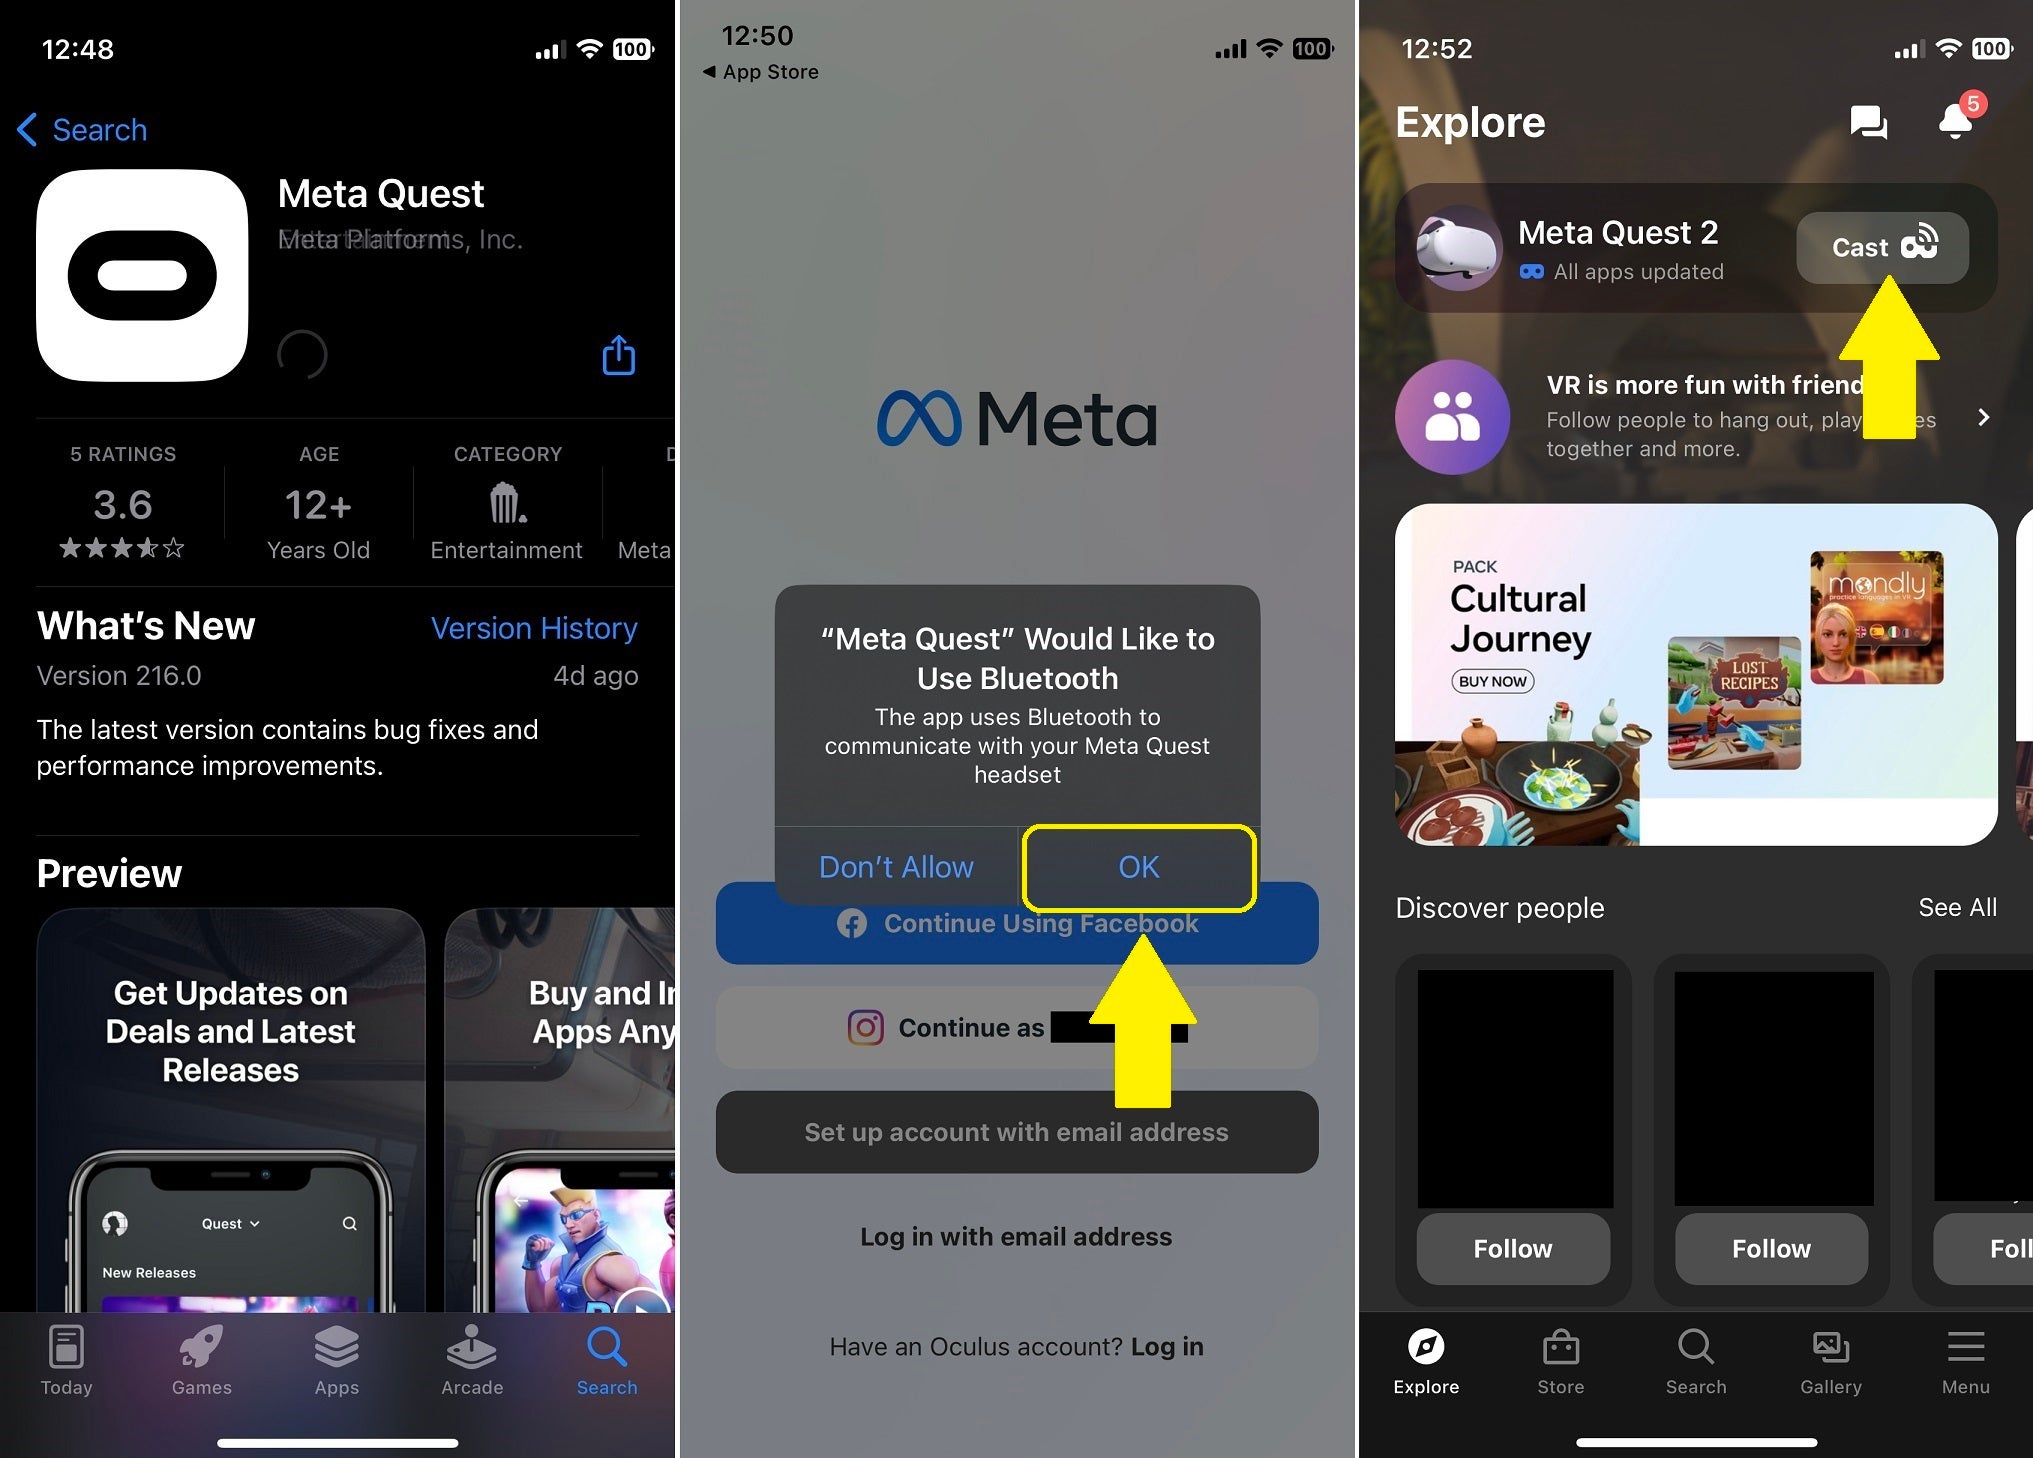
Task: Enable Instagram account login option
Action: pyautogui.click(x=1016, y=1029)
